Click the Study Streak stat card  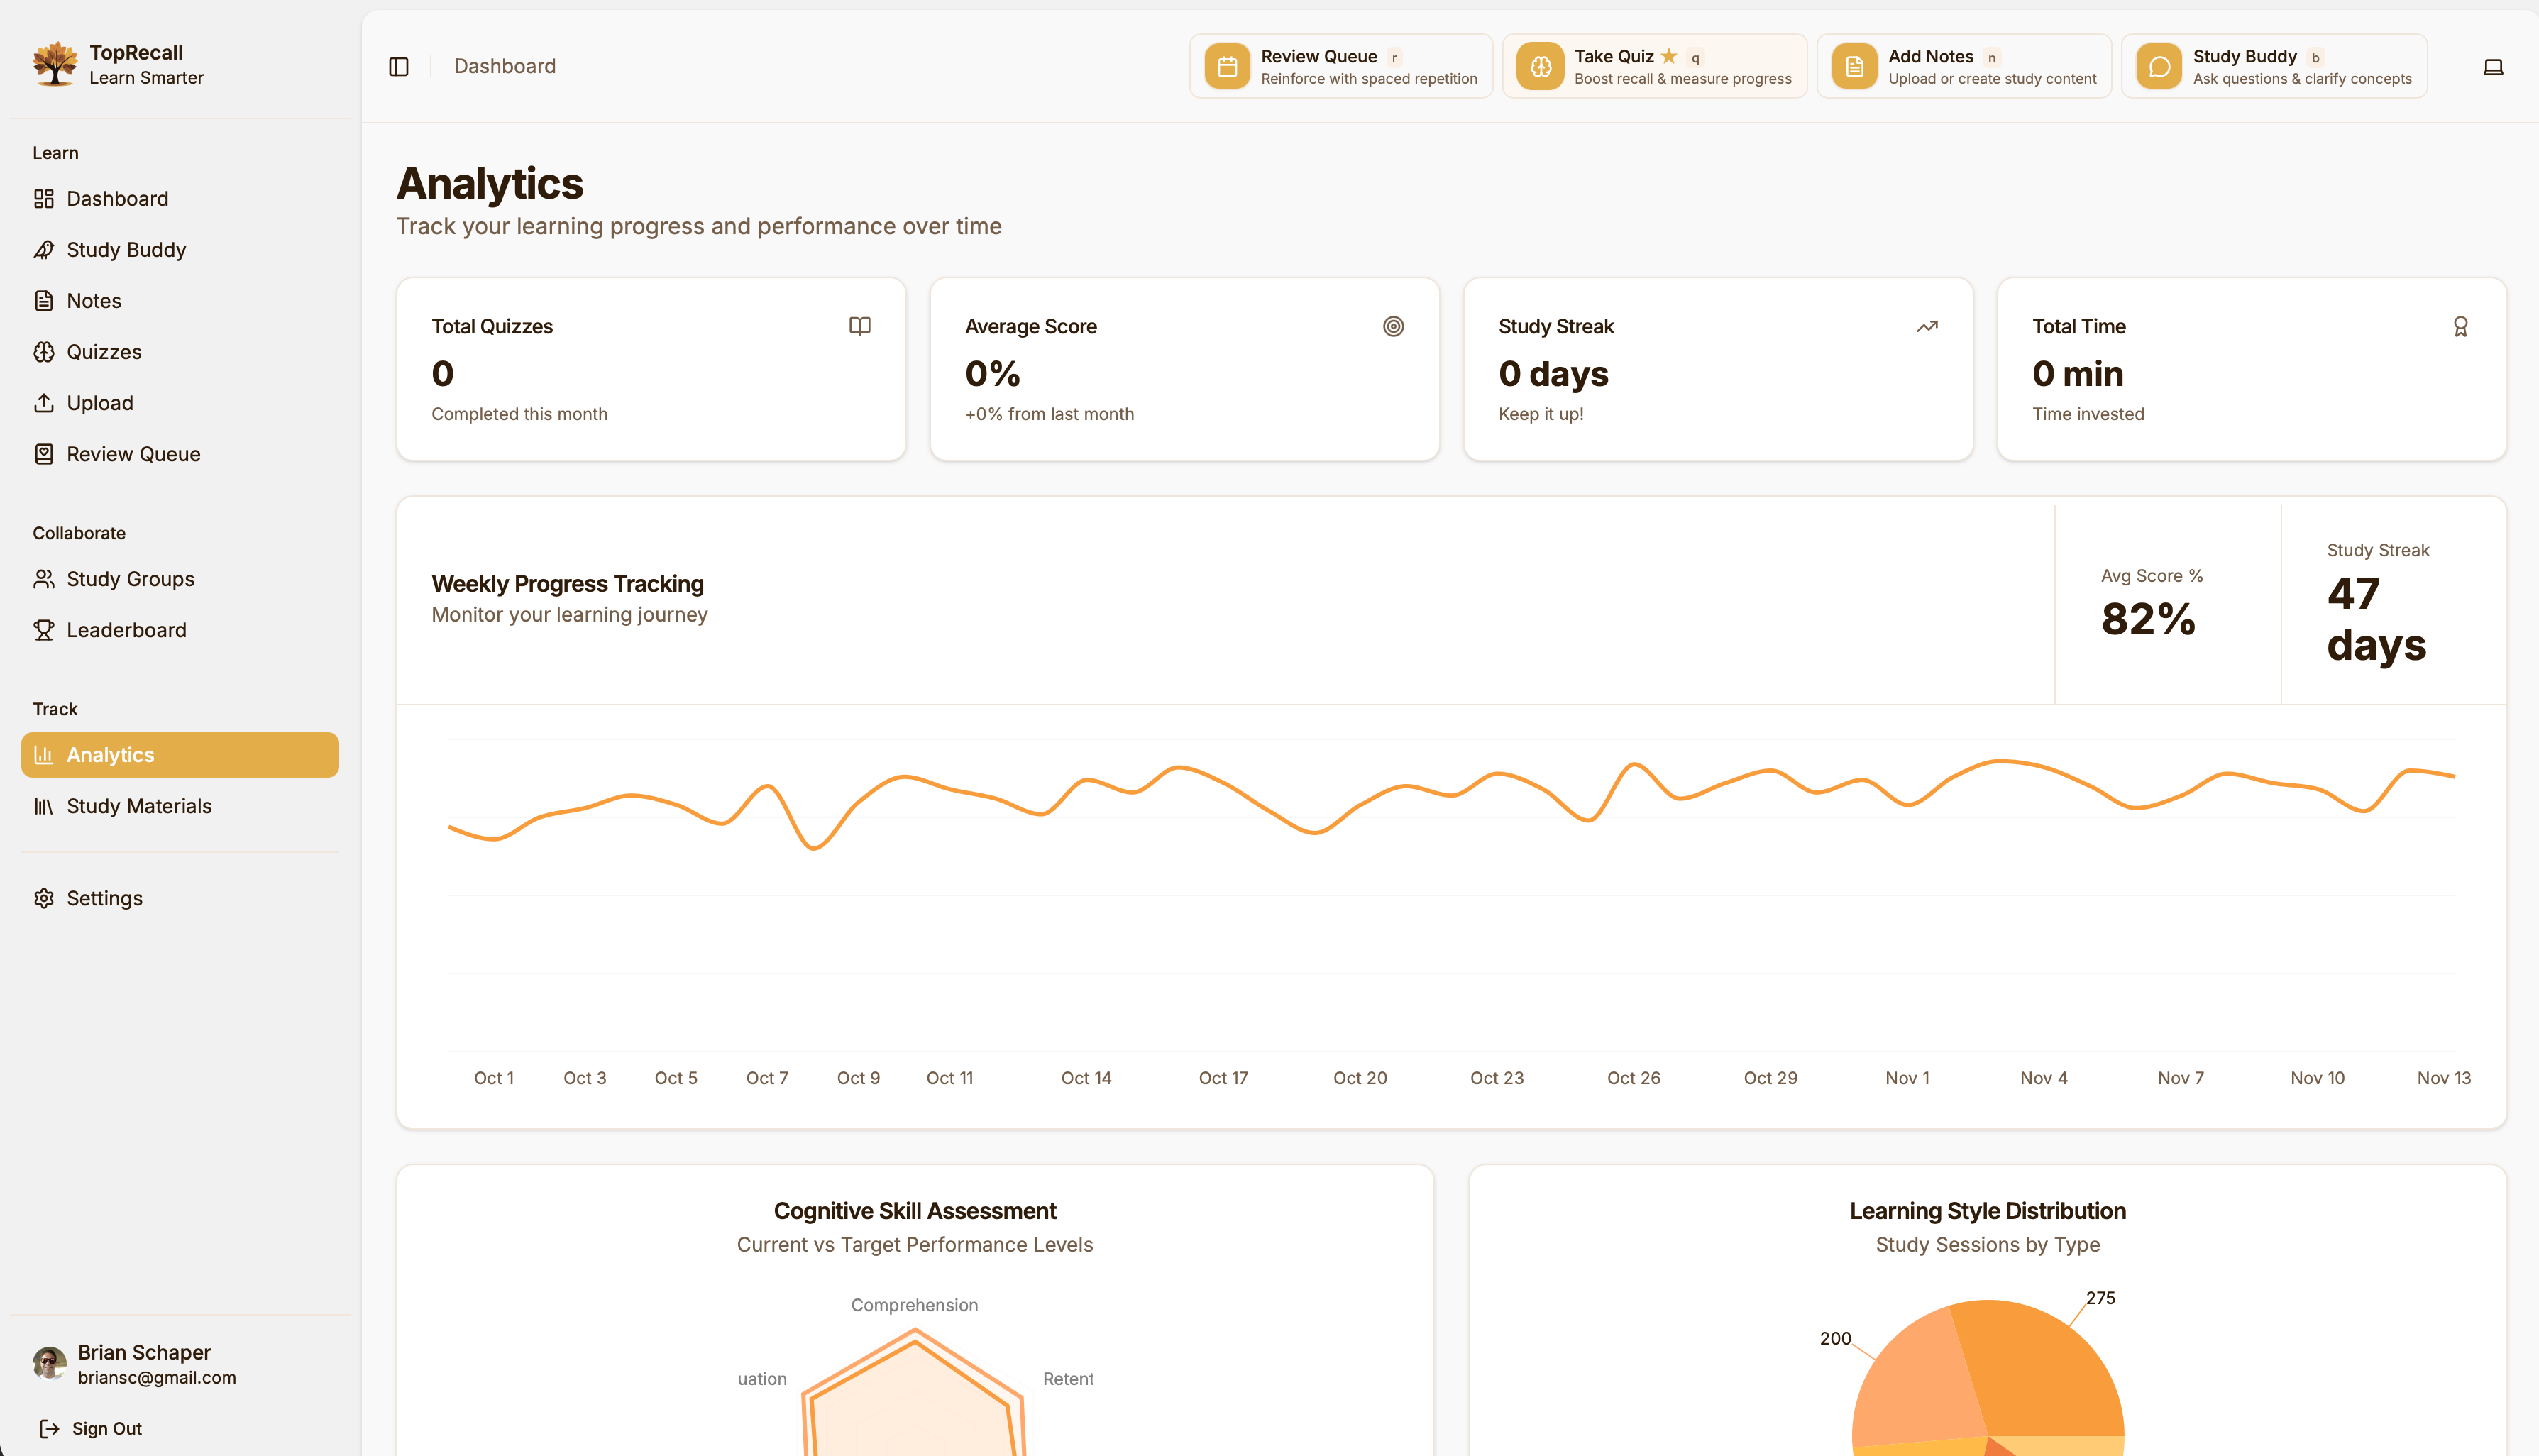(x=1718, y=369)
